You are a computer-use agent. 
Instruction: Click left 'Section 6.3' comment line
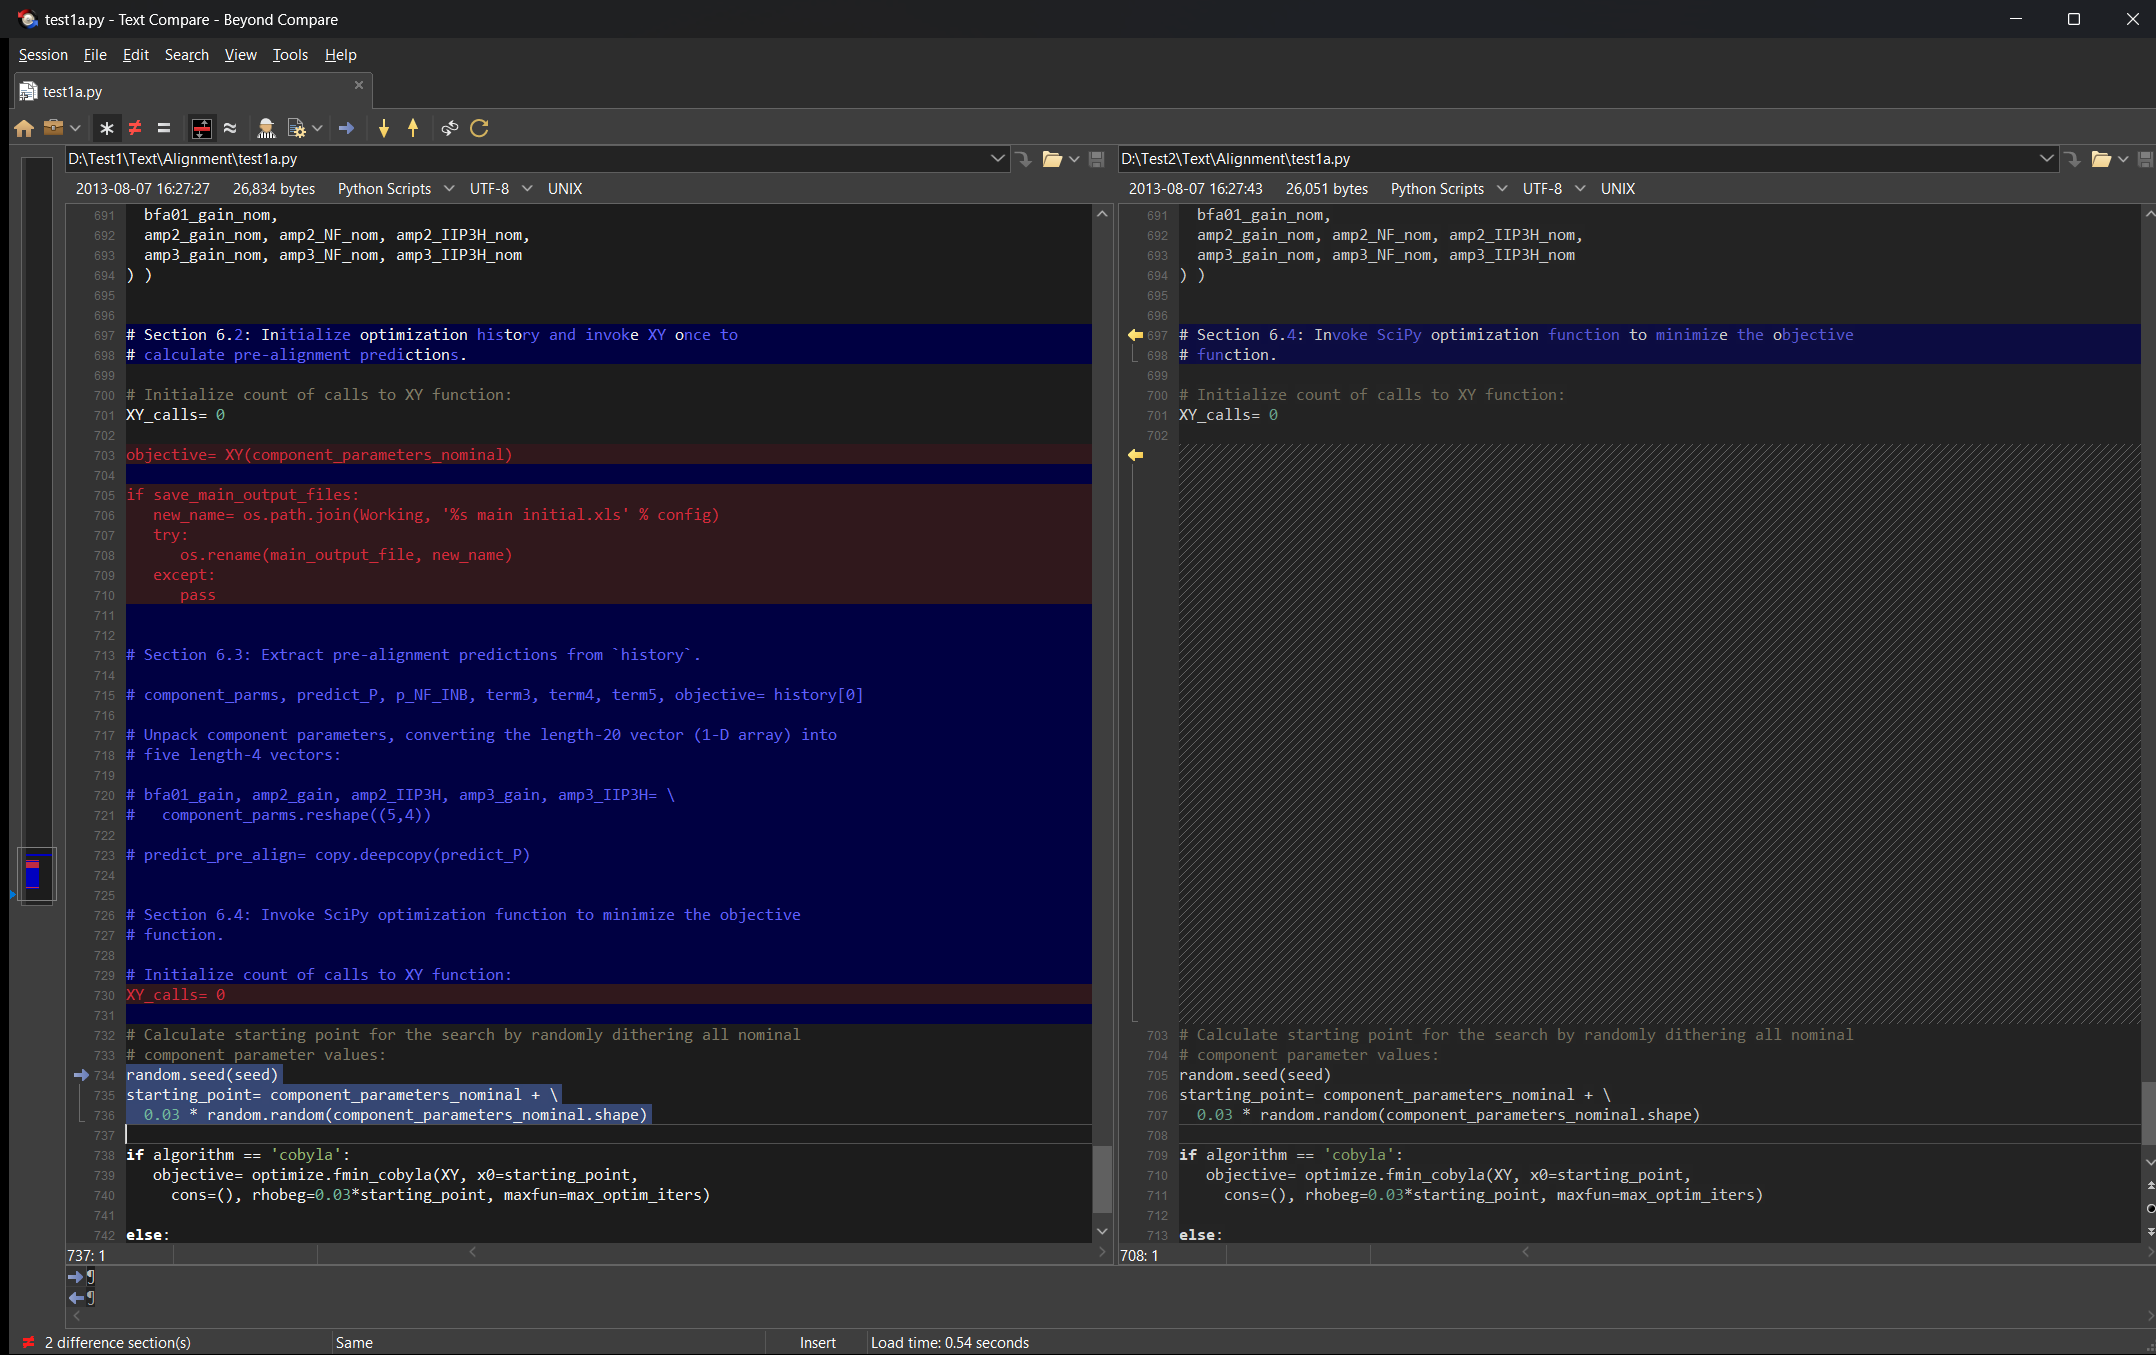608,655
